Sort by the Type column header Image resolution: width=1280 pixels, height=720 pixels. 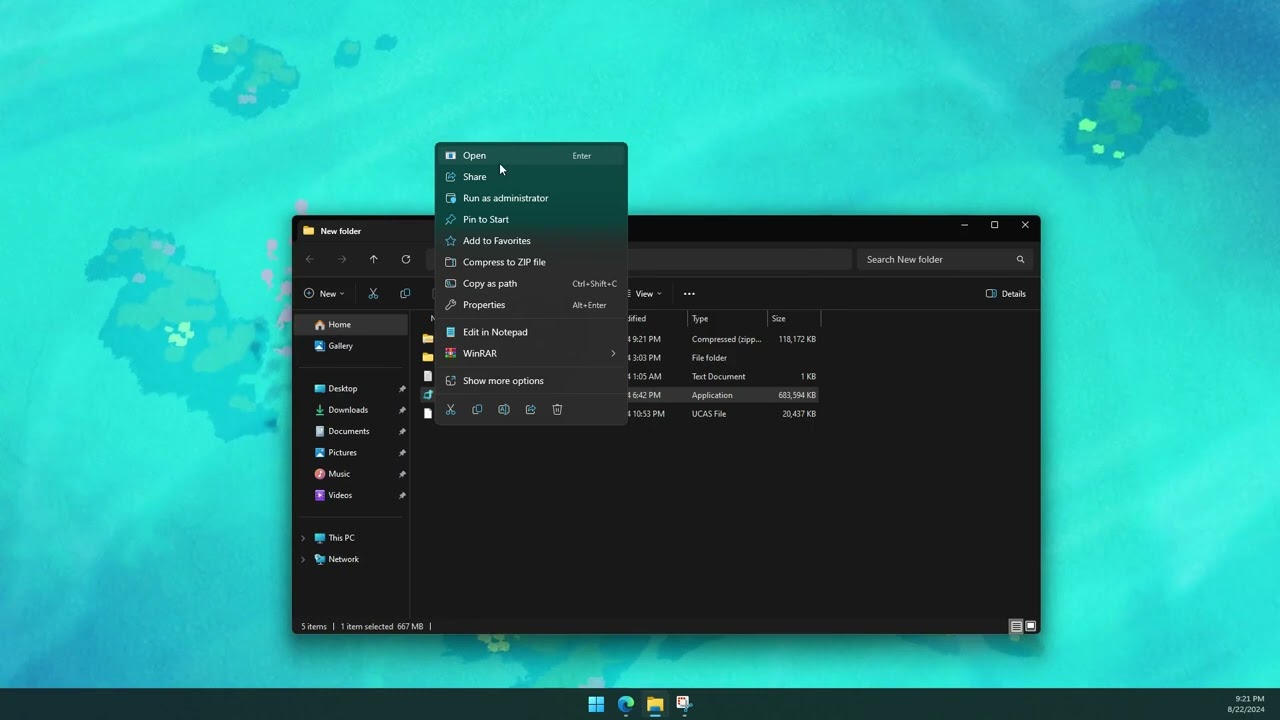[728, 319]
